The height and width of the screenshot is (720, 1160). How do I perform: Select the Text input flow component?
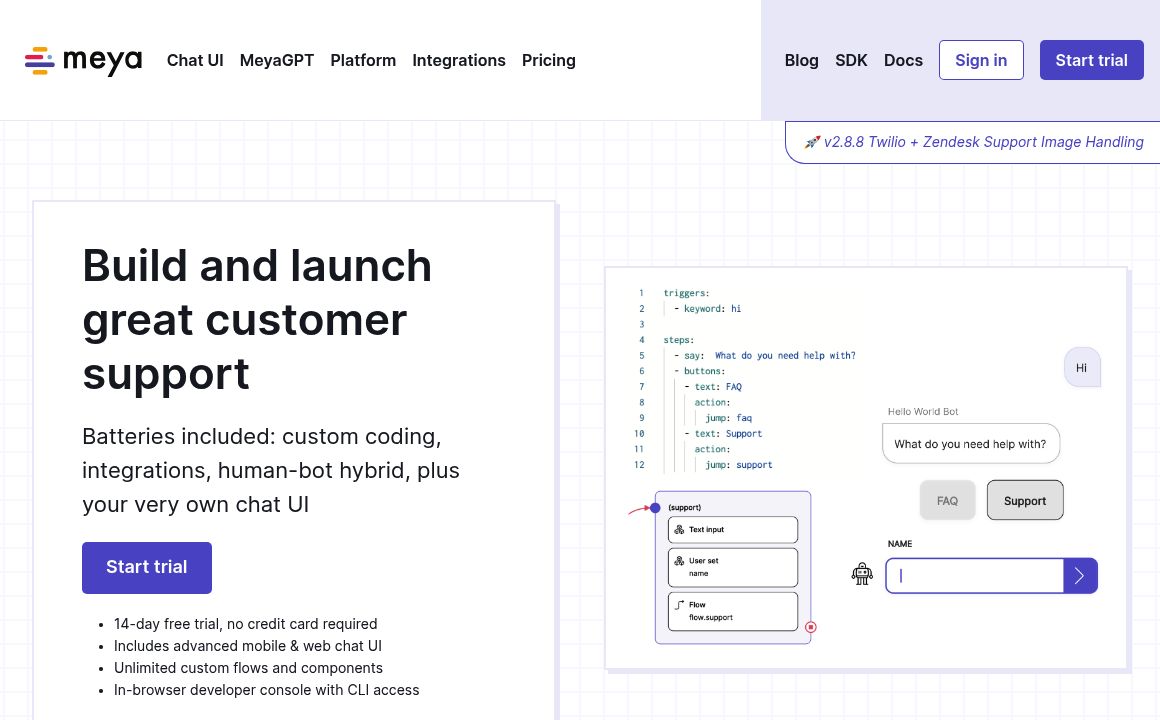[733, 529]
